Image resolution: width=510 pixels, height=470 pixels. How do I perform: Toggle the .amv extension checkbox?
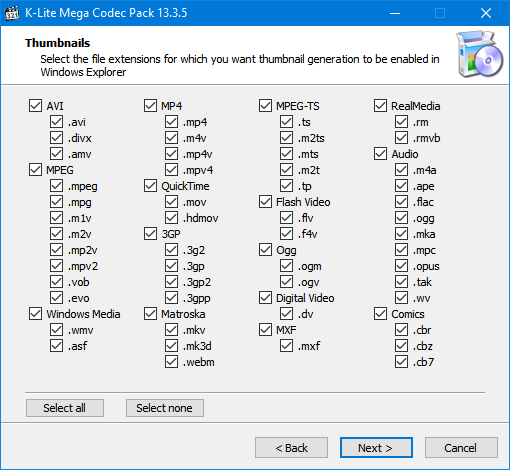pos(56,154)
